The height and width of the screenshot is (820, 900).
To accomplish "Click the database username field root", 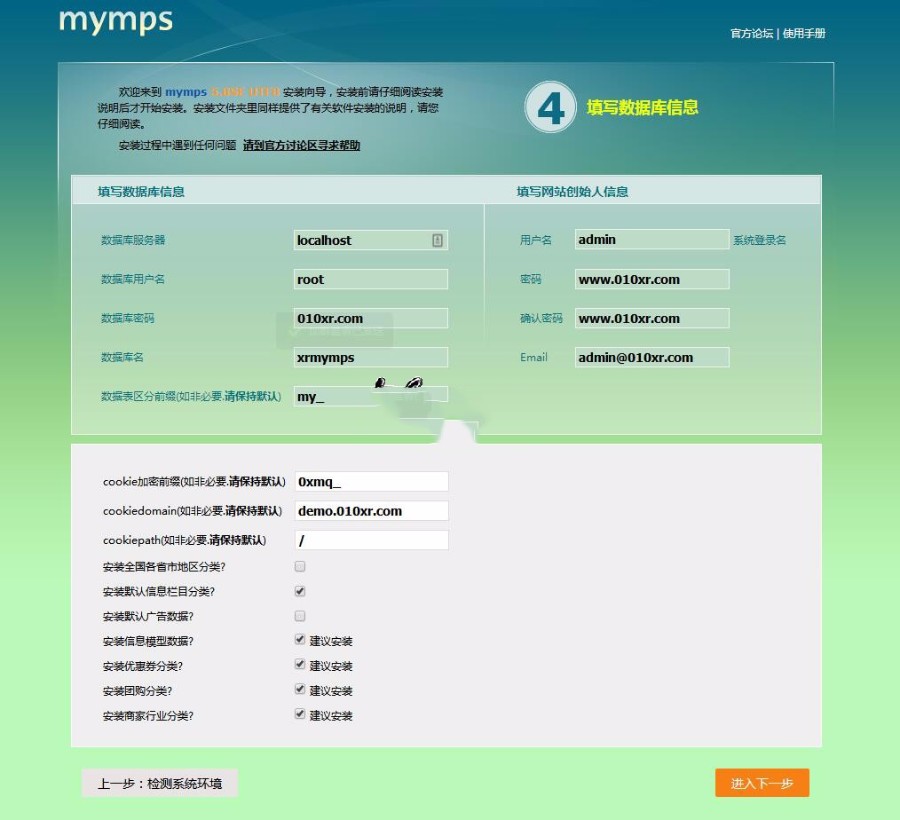I will 371,279.
